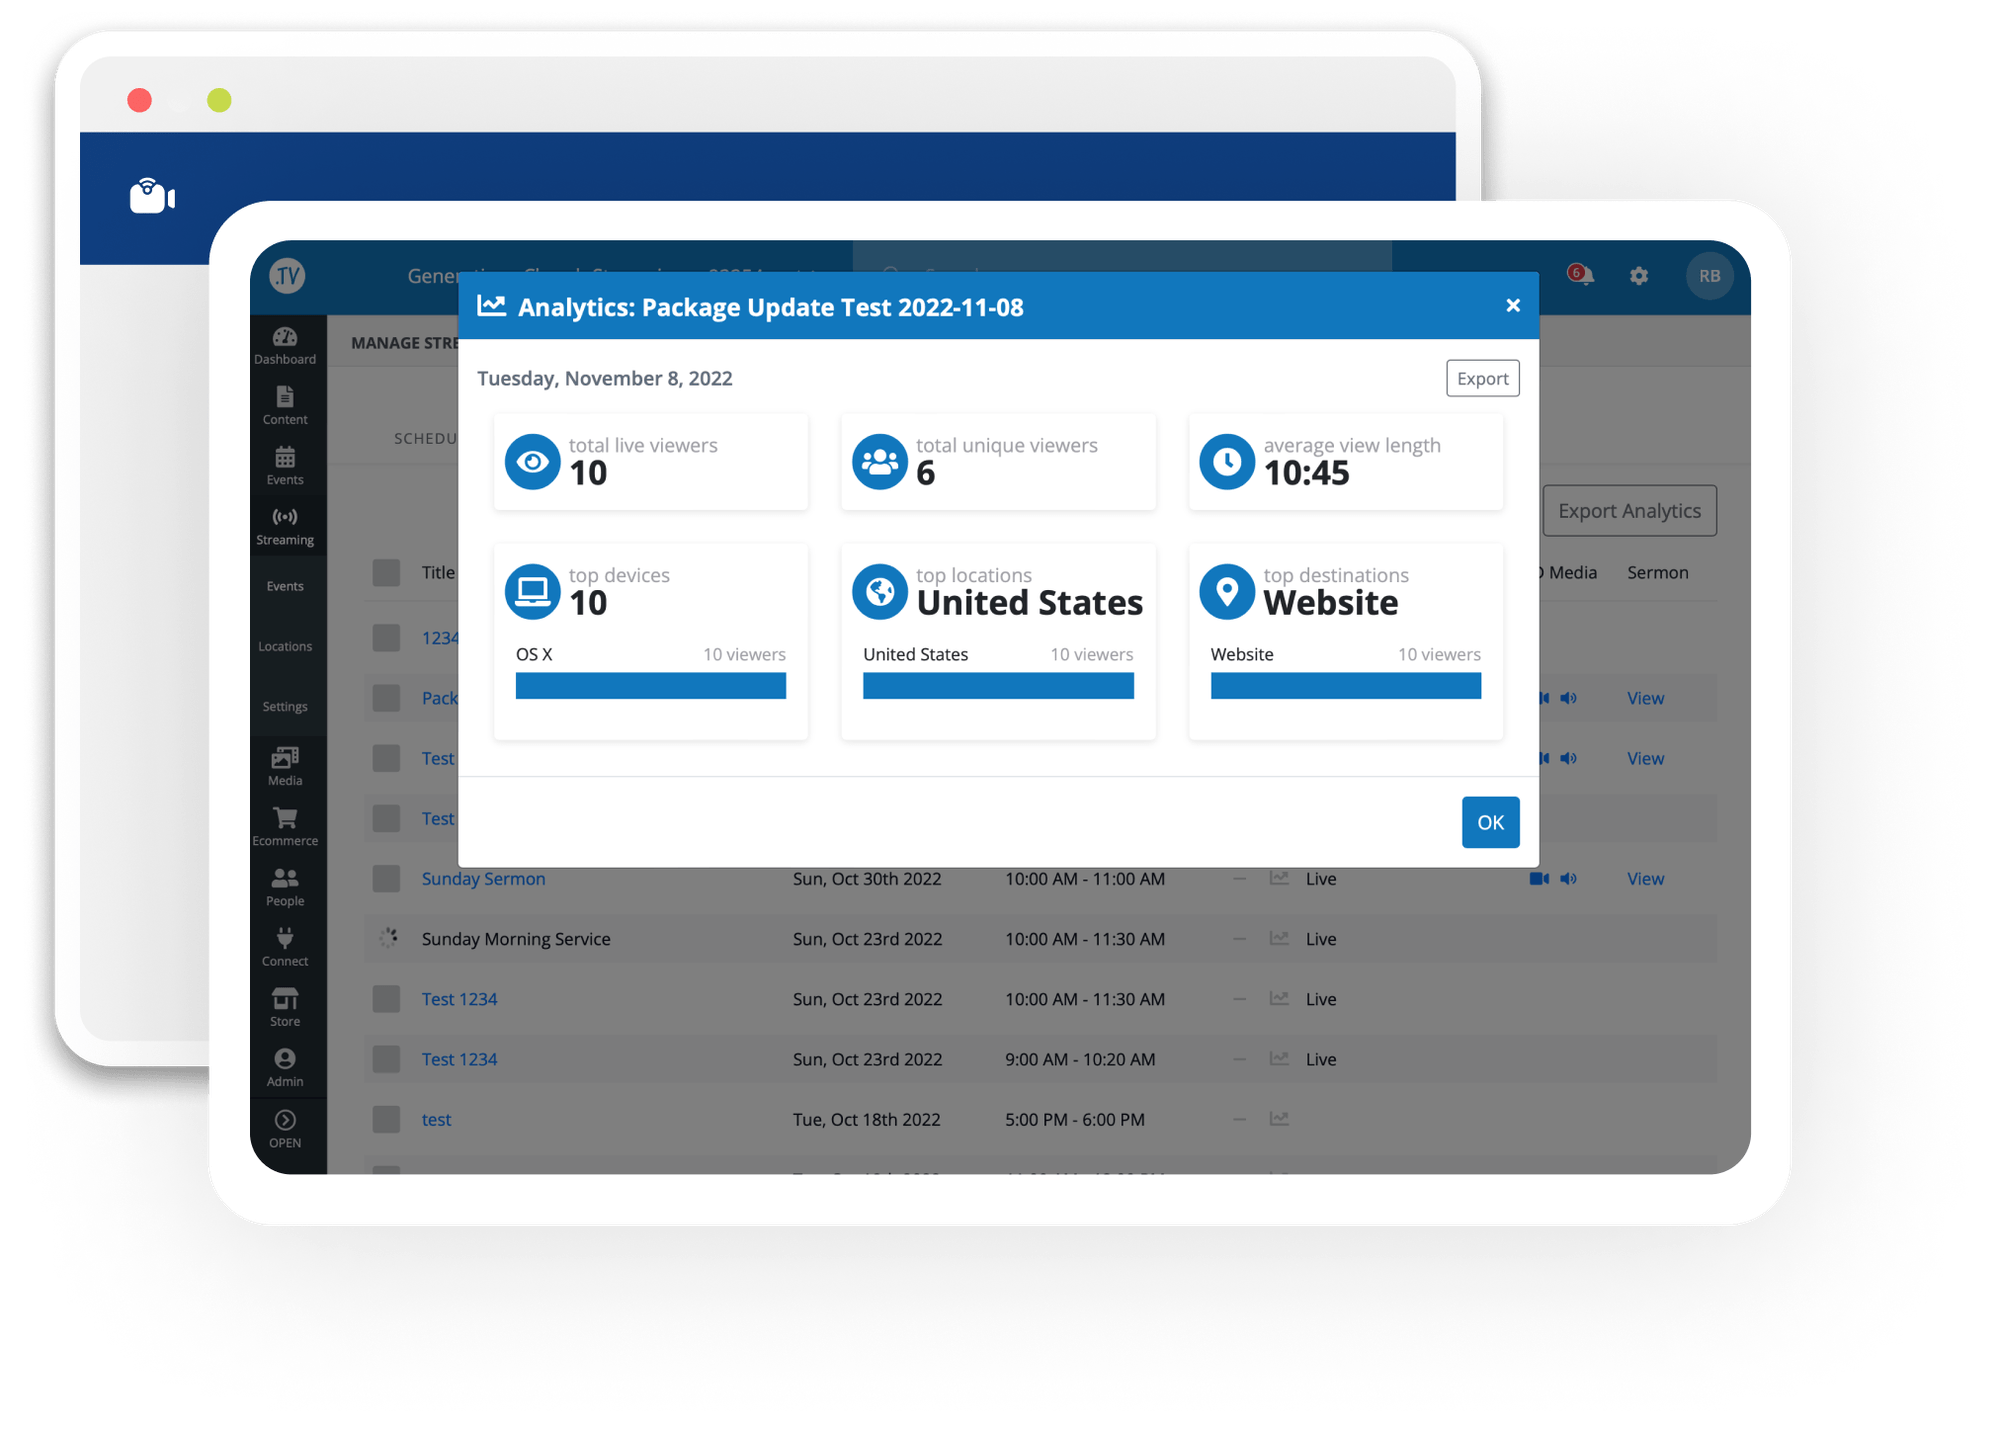The image size is (2000, 1443).
Task: Open the Connect panel
Action: point(286,946)
